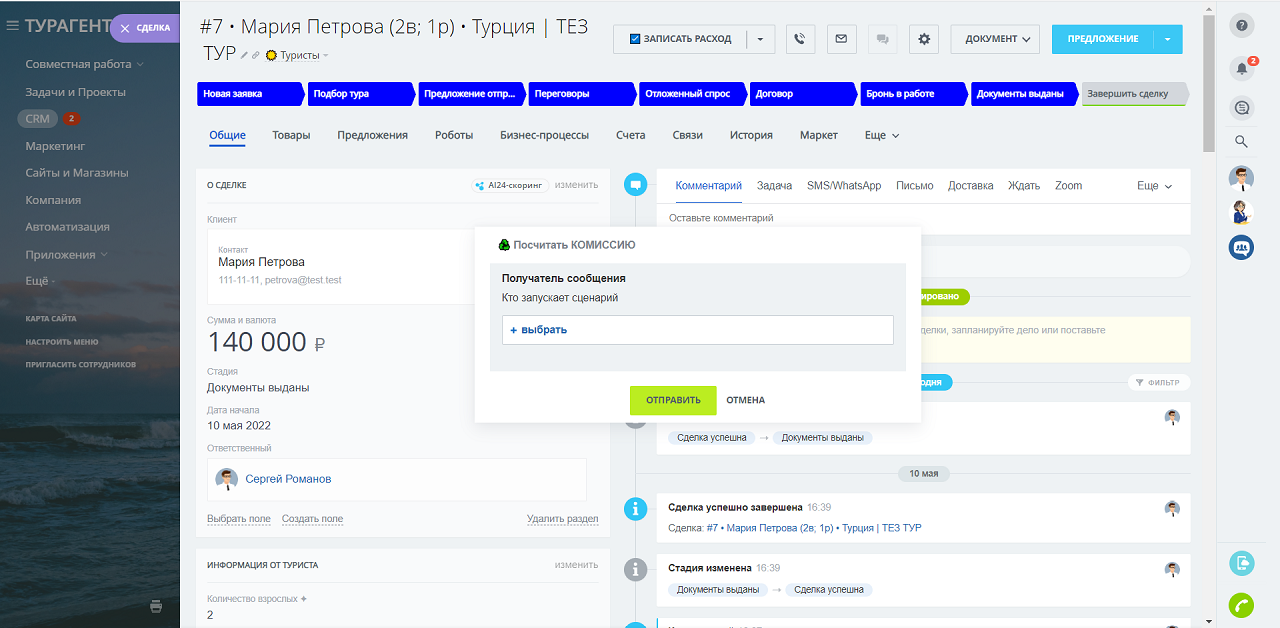Viewport: 1280px width, 628px height.
Task: Click the envelope email icon
Action: pyautogui.click(x=841, y=39)
